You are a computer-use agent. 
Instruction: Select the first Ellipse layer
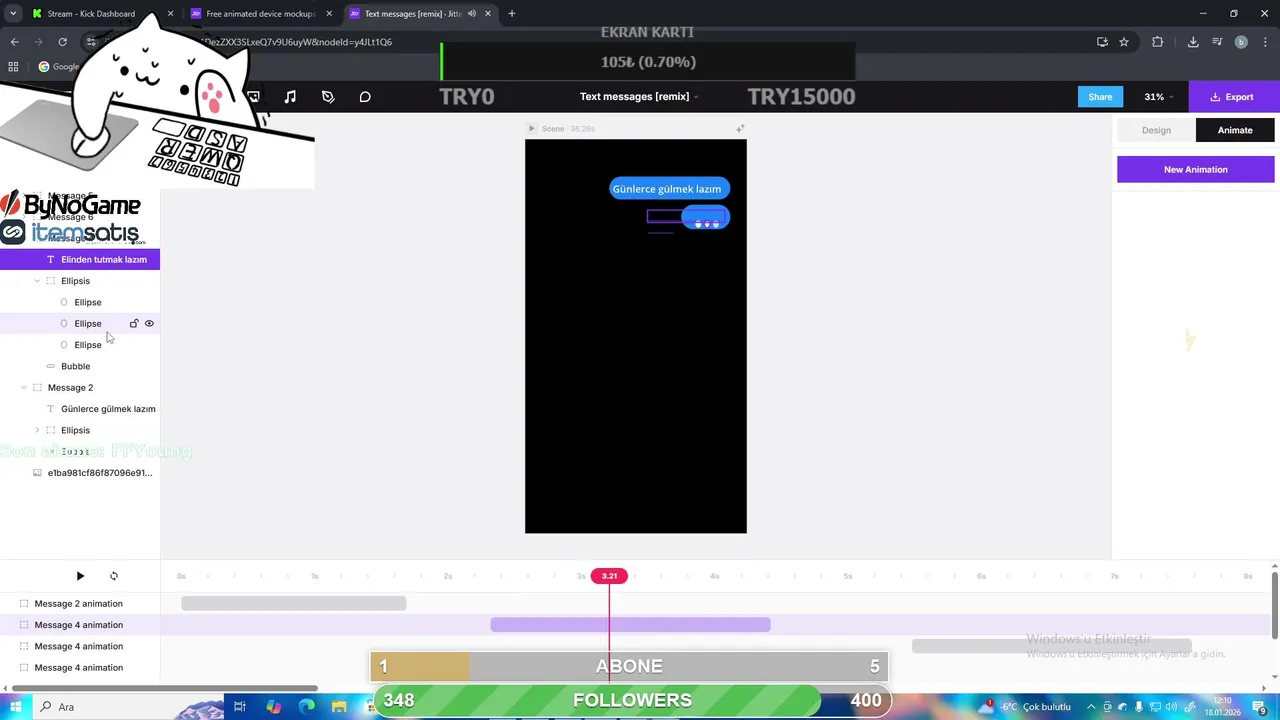[80, 302]
